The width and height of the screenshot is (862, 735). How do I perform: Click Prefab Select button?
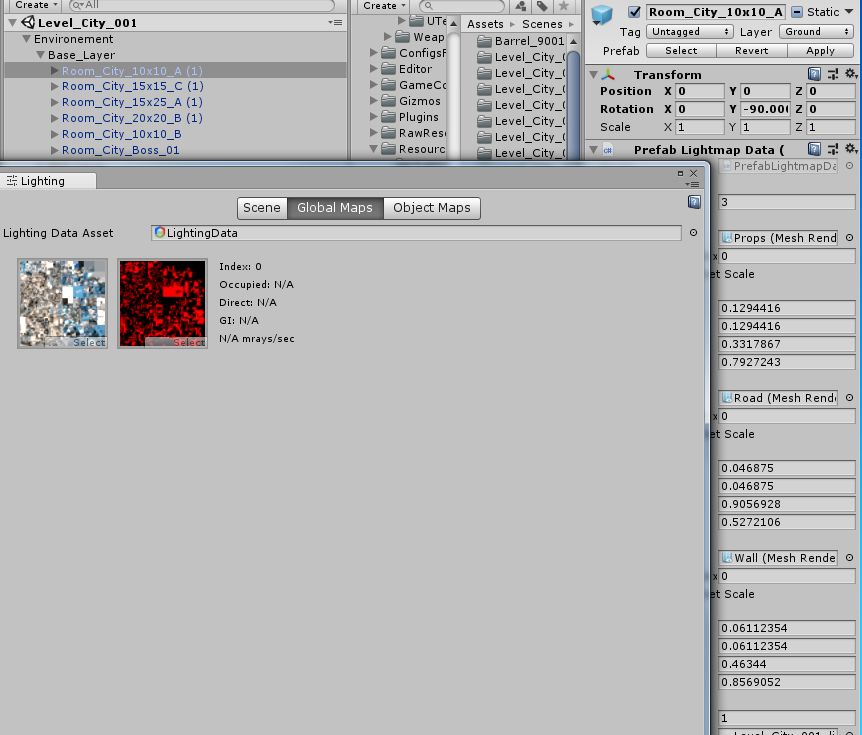click(681, 51)
